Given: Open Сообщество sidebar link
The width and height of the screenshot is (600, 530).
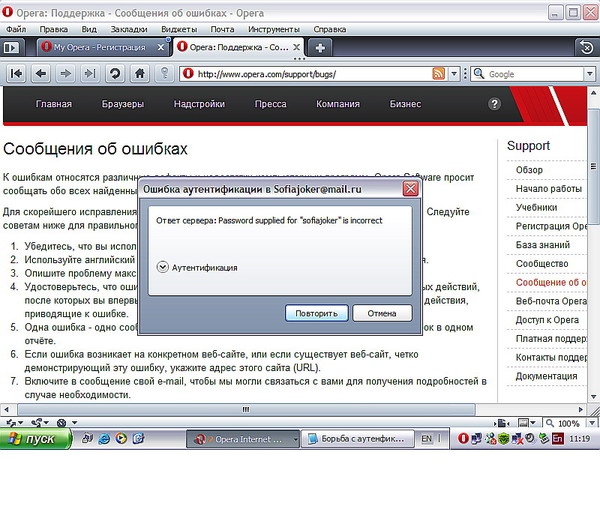Looking at the screenshot, I should click(542, 263).
